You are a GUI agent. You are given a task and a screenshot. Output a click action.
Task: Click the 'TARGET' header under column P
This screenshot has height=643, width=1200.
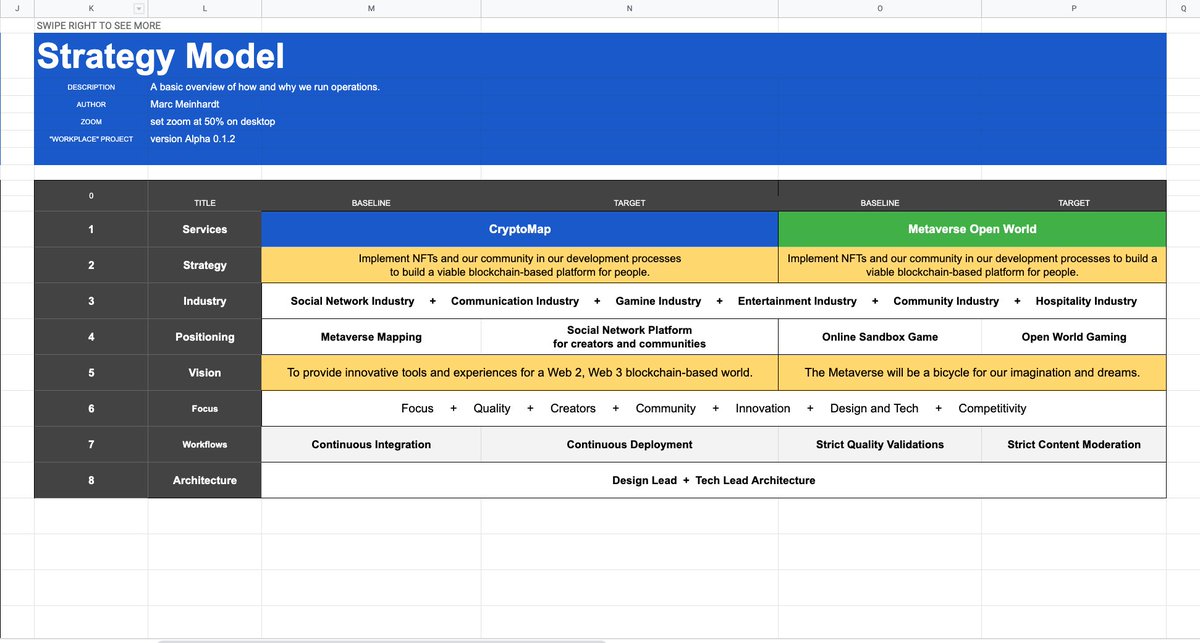tap(1074, 203)
